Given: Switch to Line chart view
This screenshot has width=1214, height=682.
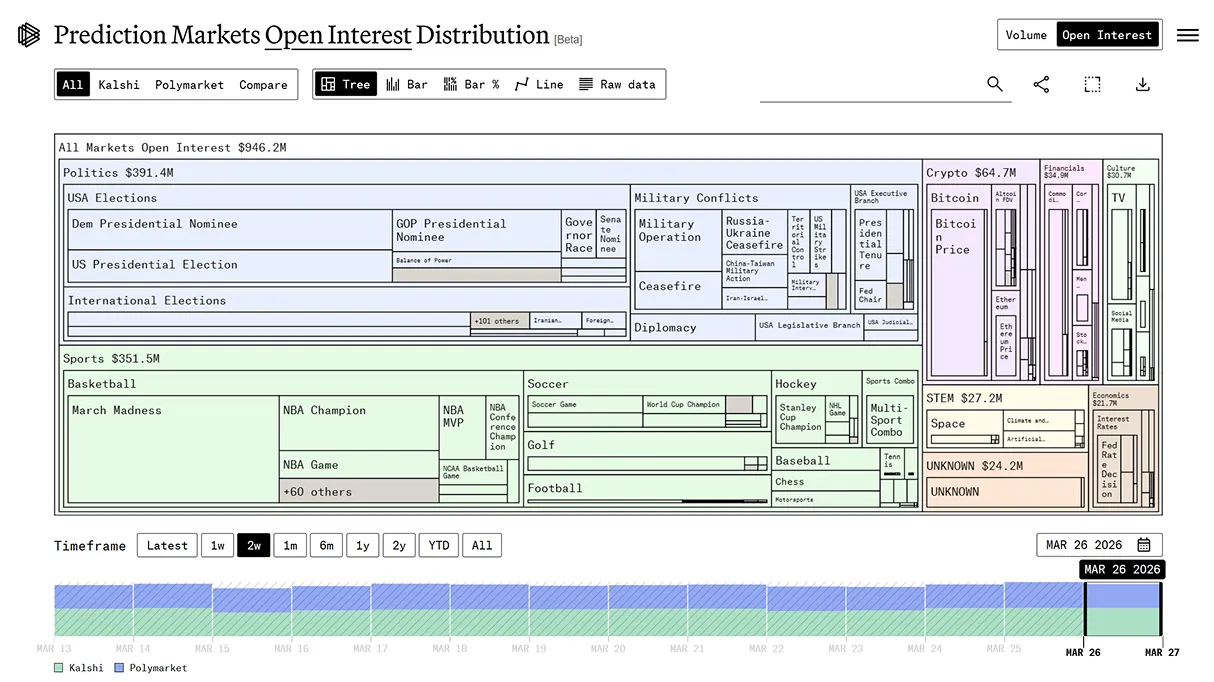Looking at the screenshot, I should [539, 85].
